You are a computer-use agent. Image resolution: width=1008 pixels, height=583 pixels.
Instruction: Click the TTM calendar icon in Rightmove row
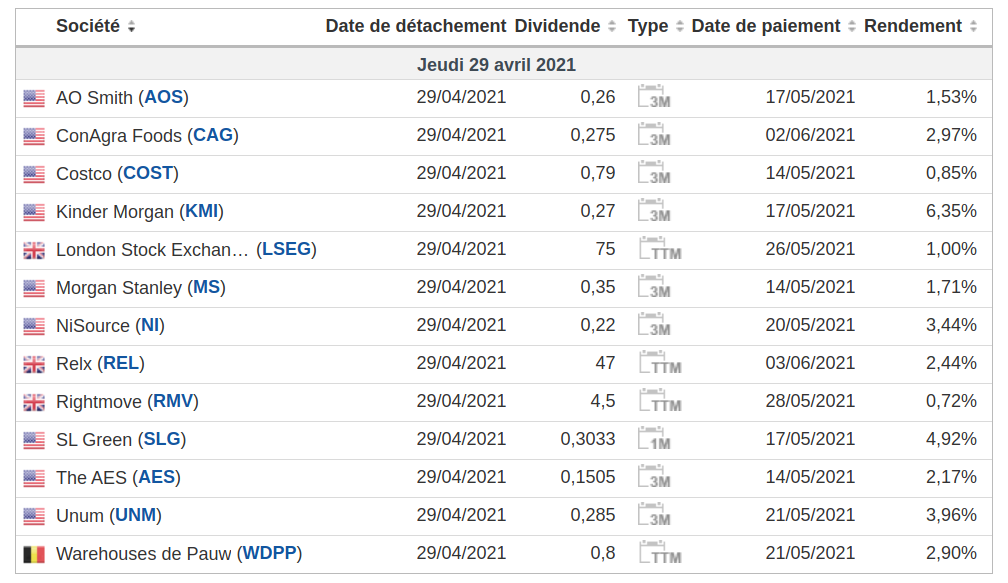pos(660,400)
